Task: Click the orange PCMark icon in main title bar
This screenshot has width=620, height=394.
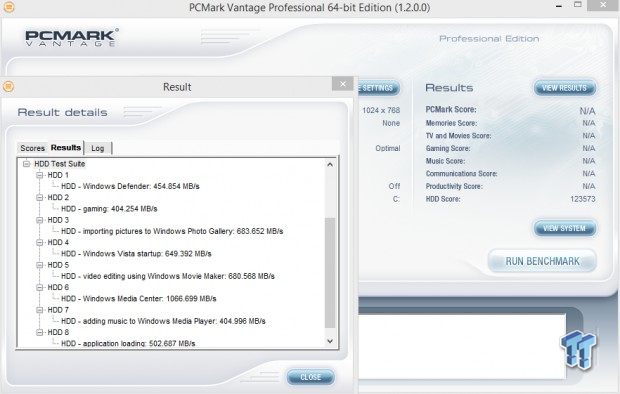Action: tap(9, 6)
